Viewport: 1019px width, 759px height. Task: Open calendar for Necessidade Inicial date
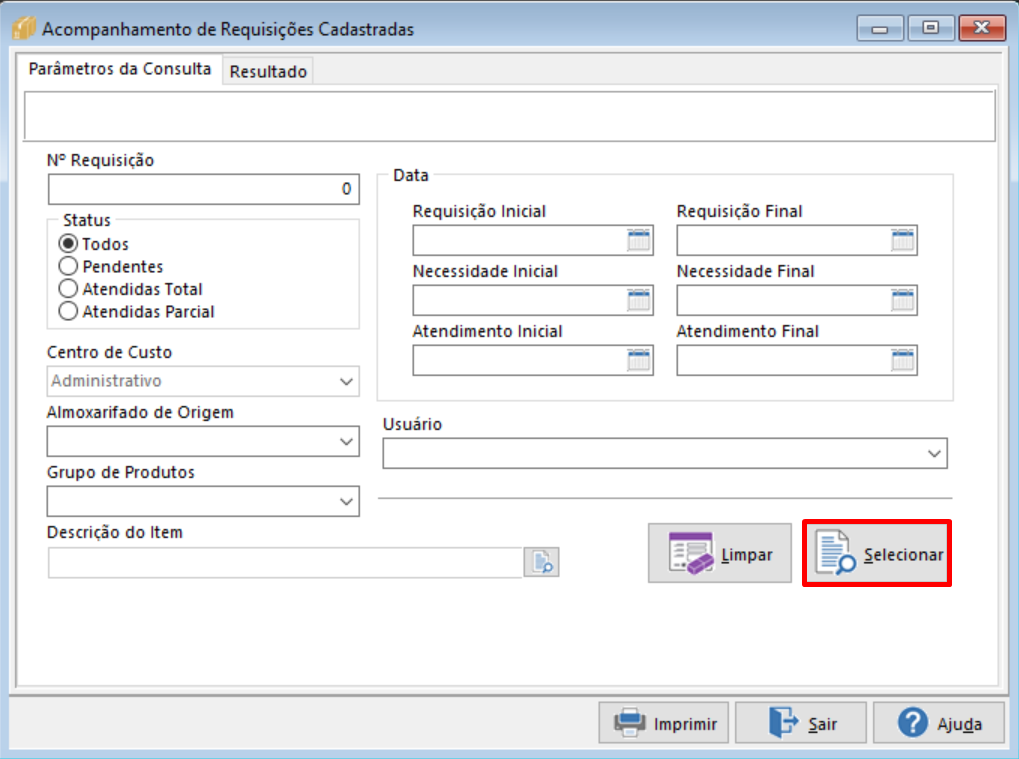[639, 300]
